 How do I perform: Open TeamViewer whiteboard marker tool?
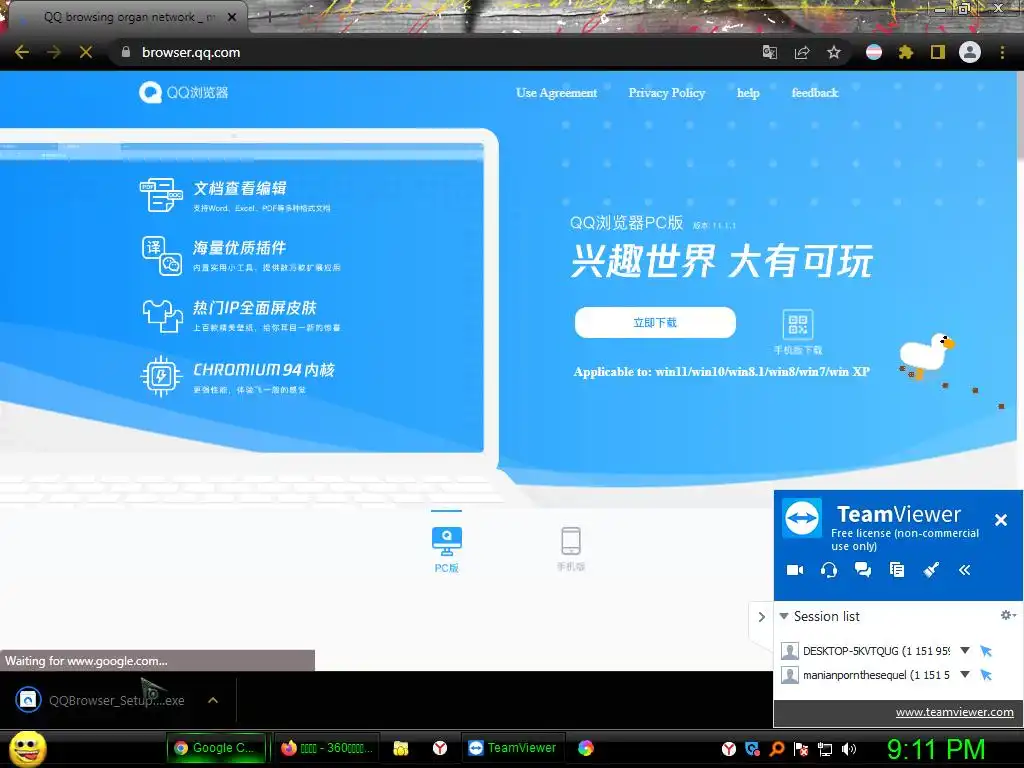[931, 570]
